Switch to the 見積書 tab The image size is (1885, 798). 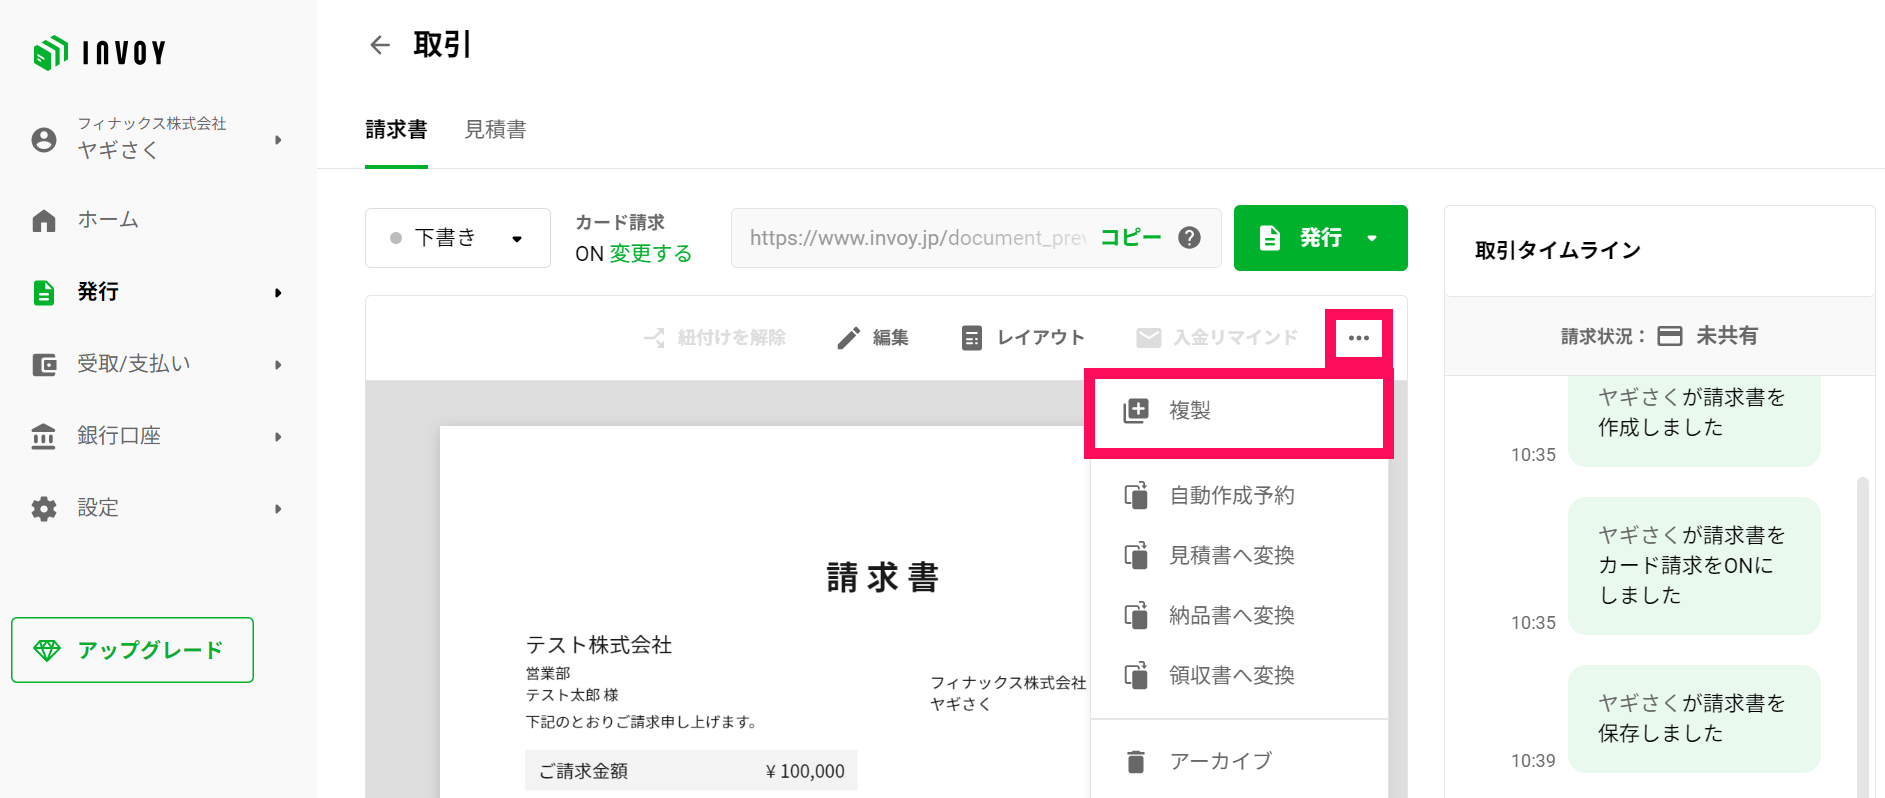click(x=495, y=129)
